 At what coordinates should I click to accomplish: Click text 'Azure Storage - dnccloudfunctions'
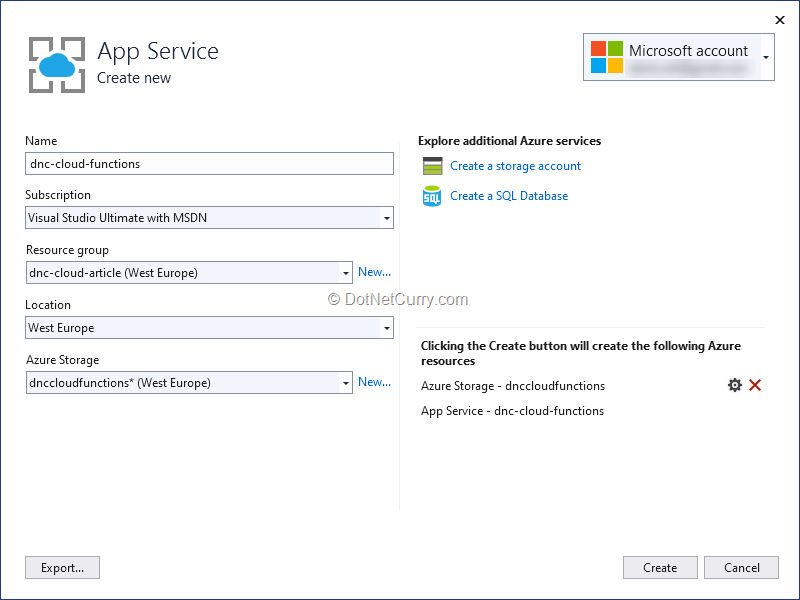pos(513,386)
